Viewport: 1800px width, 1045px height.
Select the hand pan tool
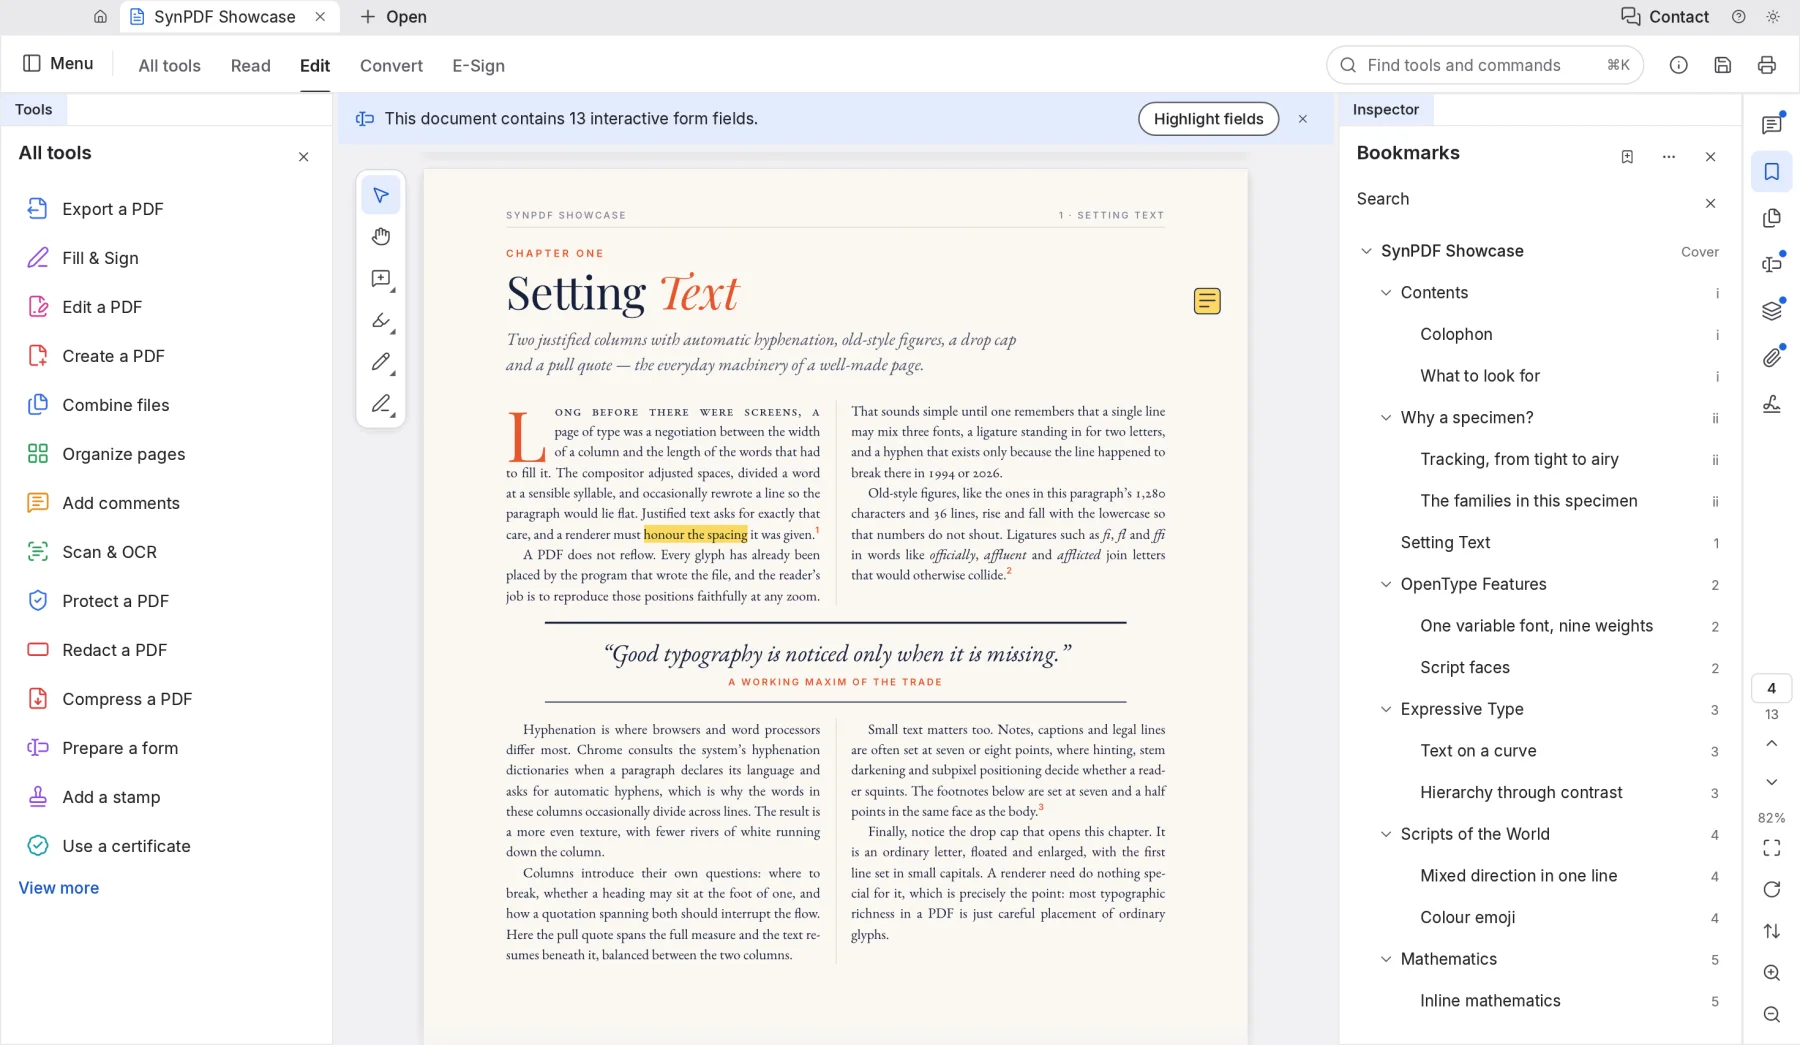(381, 237)
